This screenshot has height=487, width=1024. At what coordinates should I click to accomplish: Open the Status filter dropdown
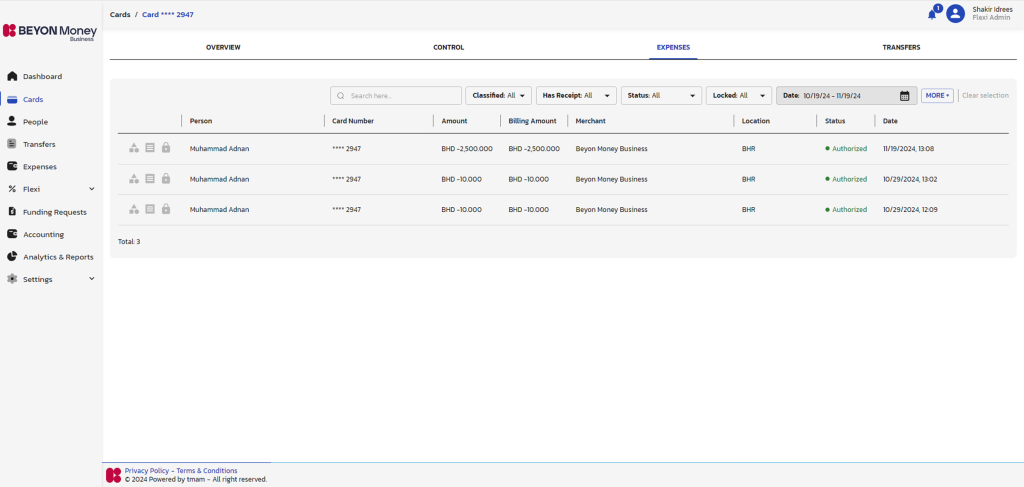pos(662,95)
